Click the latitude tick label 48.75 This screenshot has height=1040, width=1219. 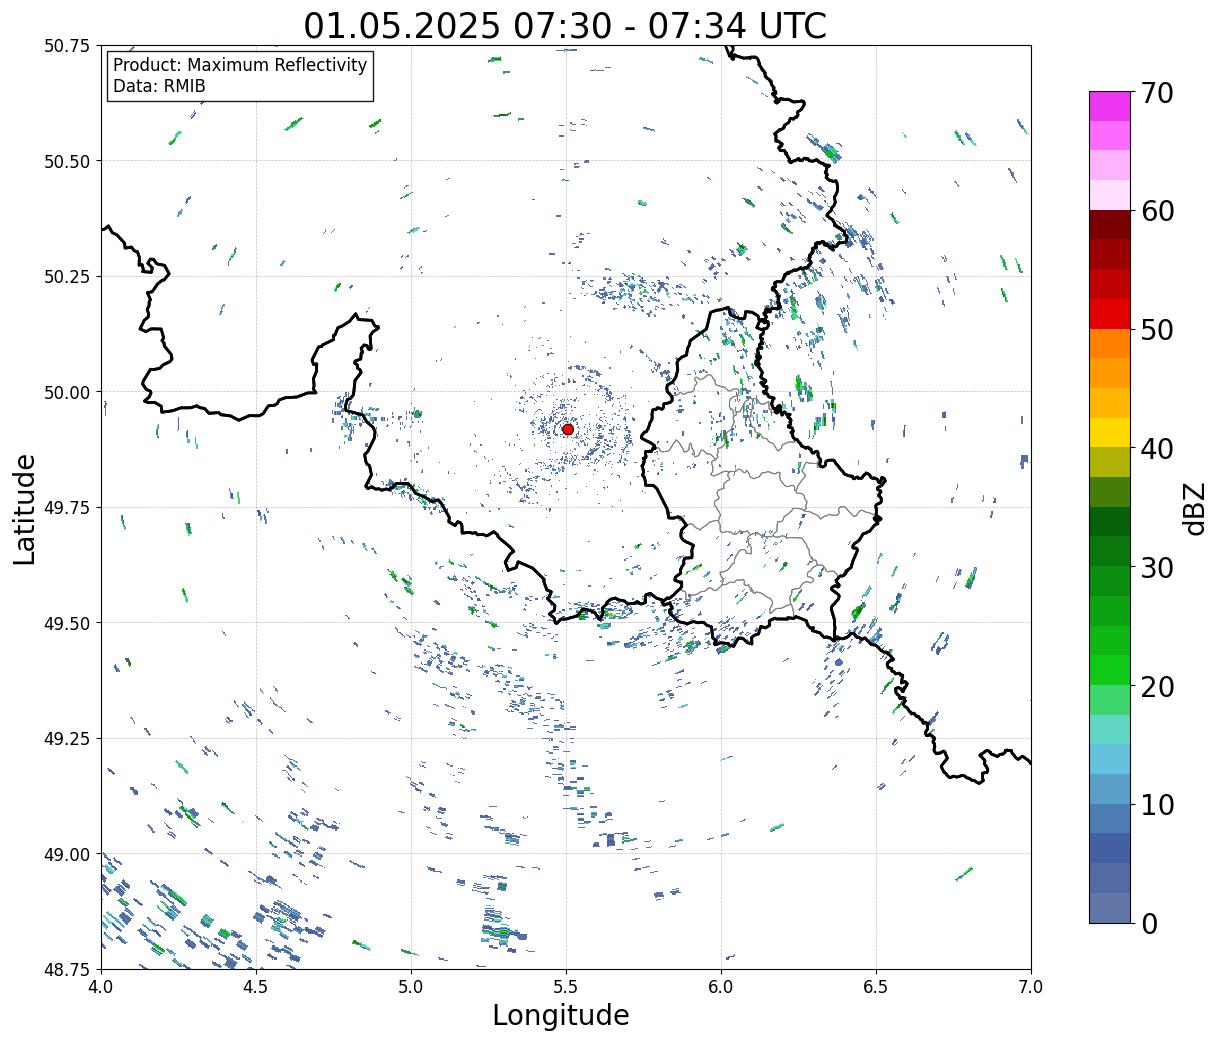pyautogui.click(x=67, y=969)
